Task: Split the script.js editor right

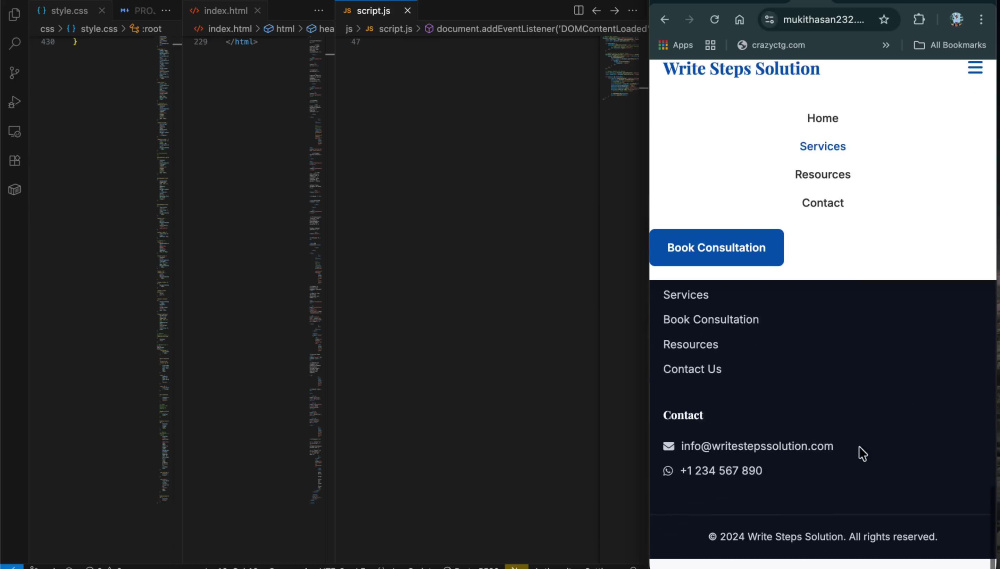Action: (x=578, y=10)
